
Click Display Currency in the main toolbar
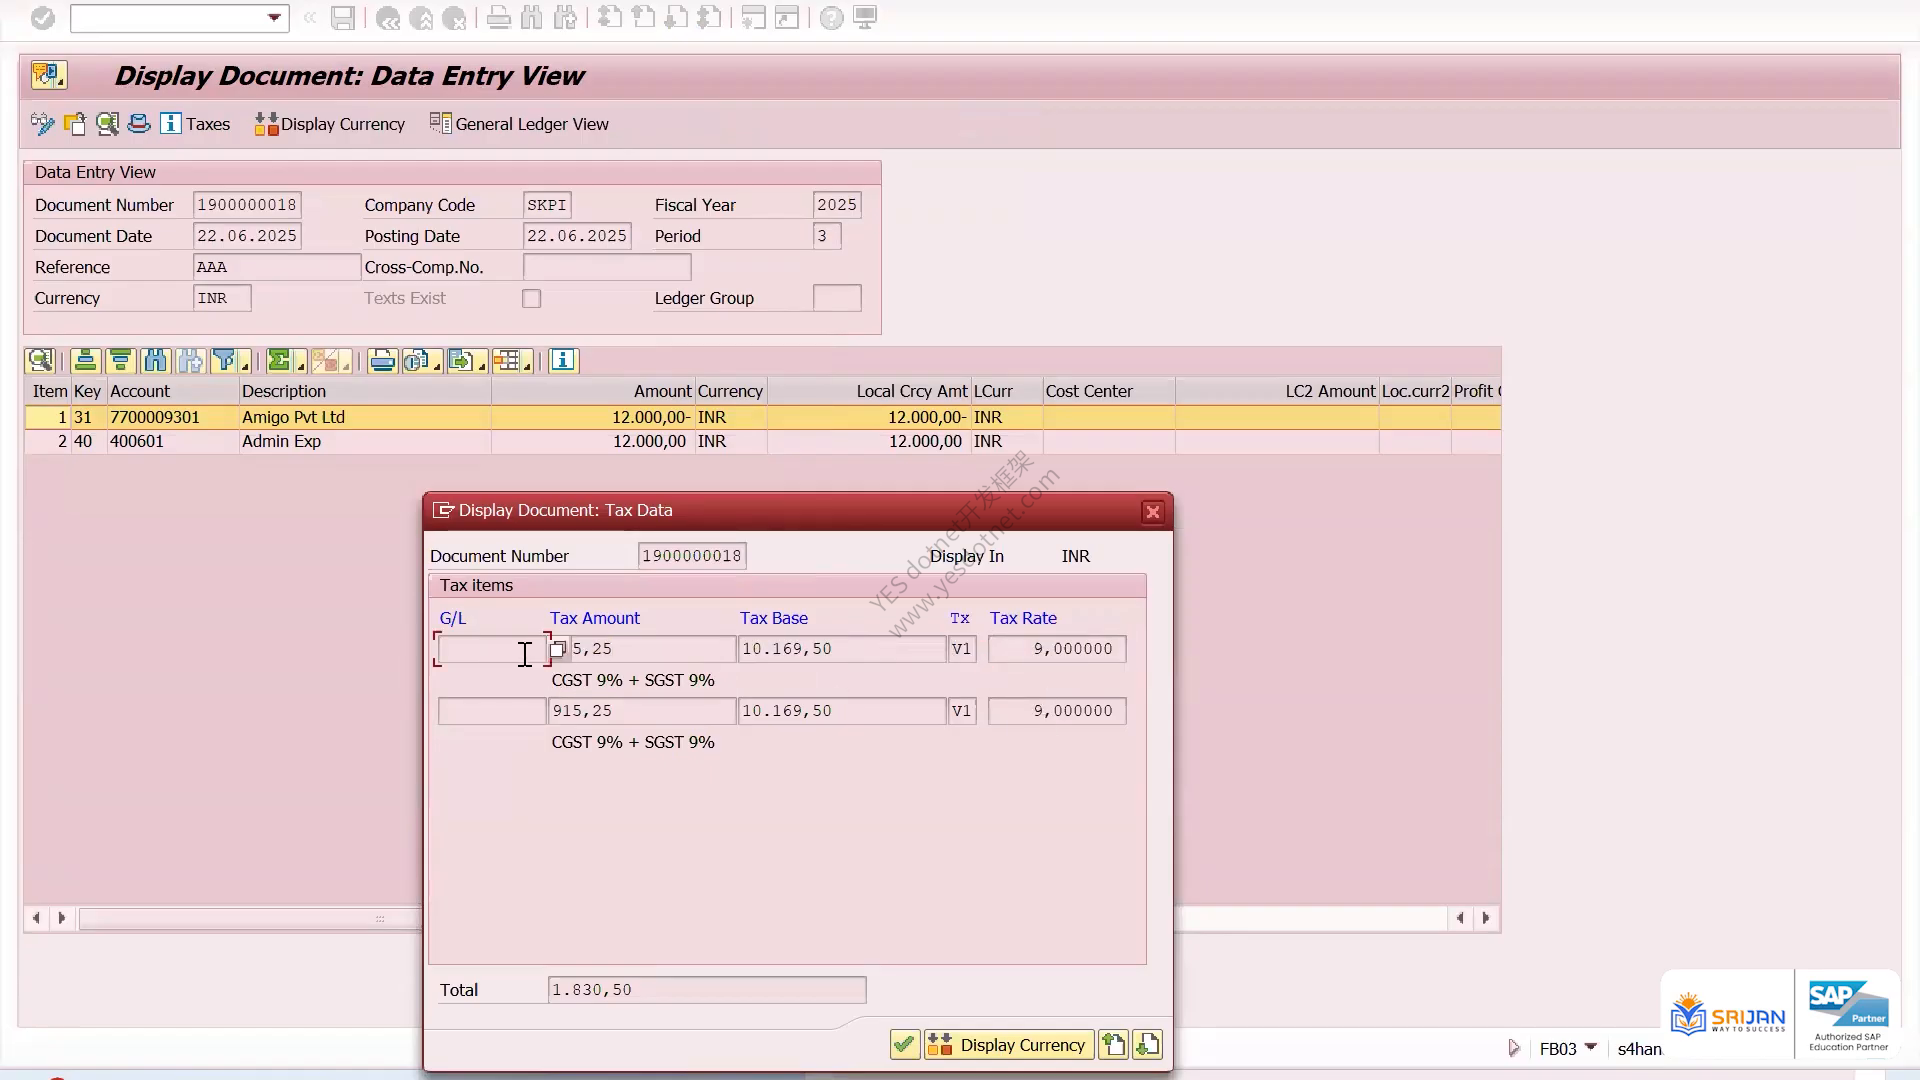330,124
